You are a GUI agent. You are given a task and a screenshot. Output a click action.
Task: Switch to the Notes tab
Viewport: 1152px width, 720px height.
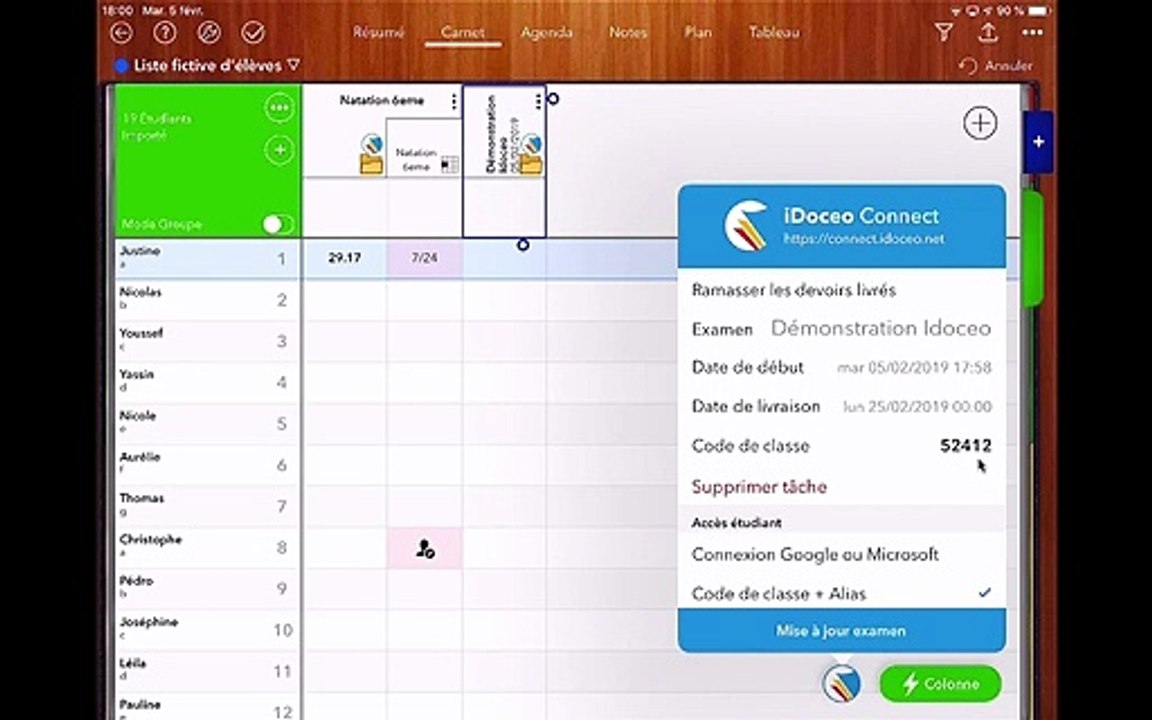pos(628,32)
